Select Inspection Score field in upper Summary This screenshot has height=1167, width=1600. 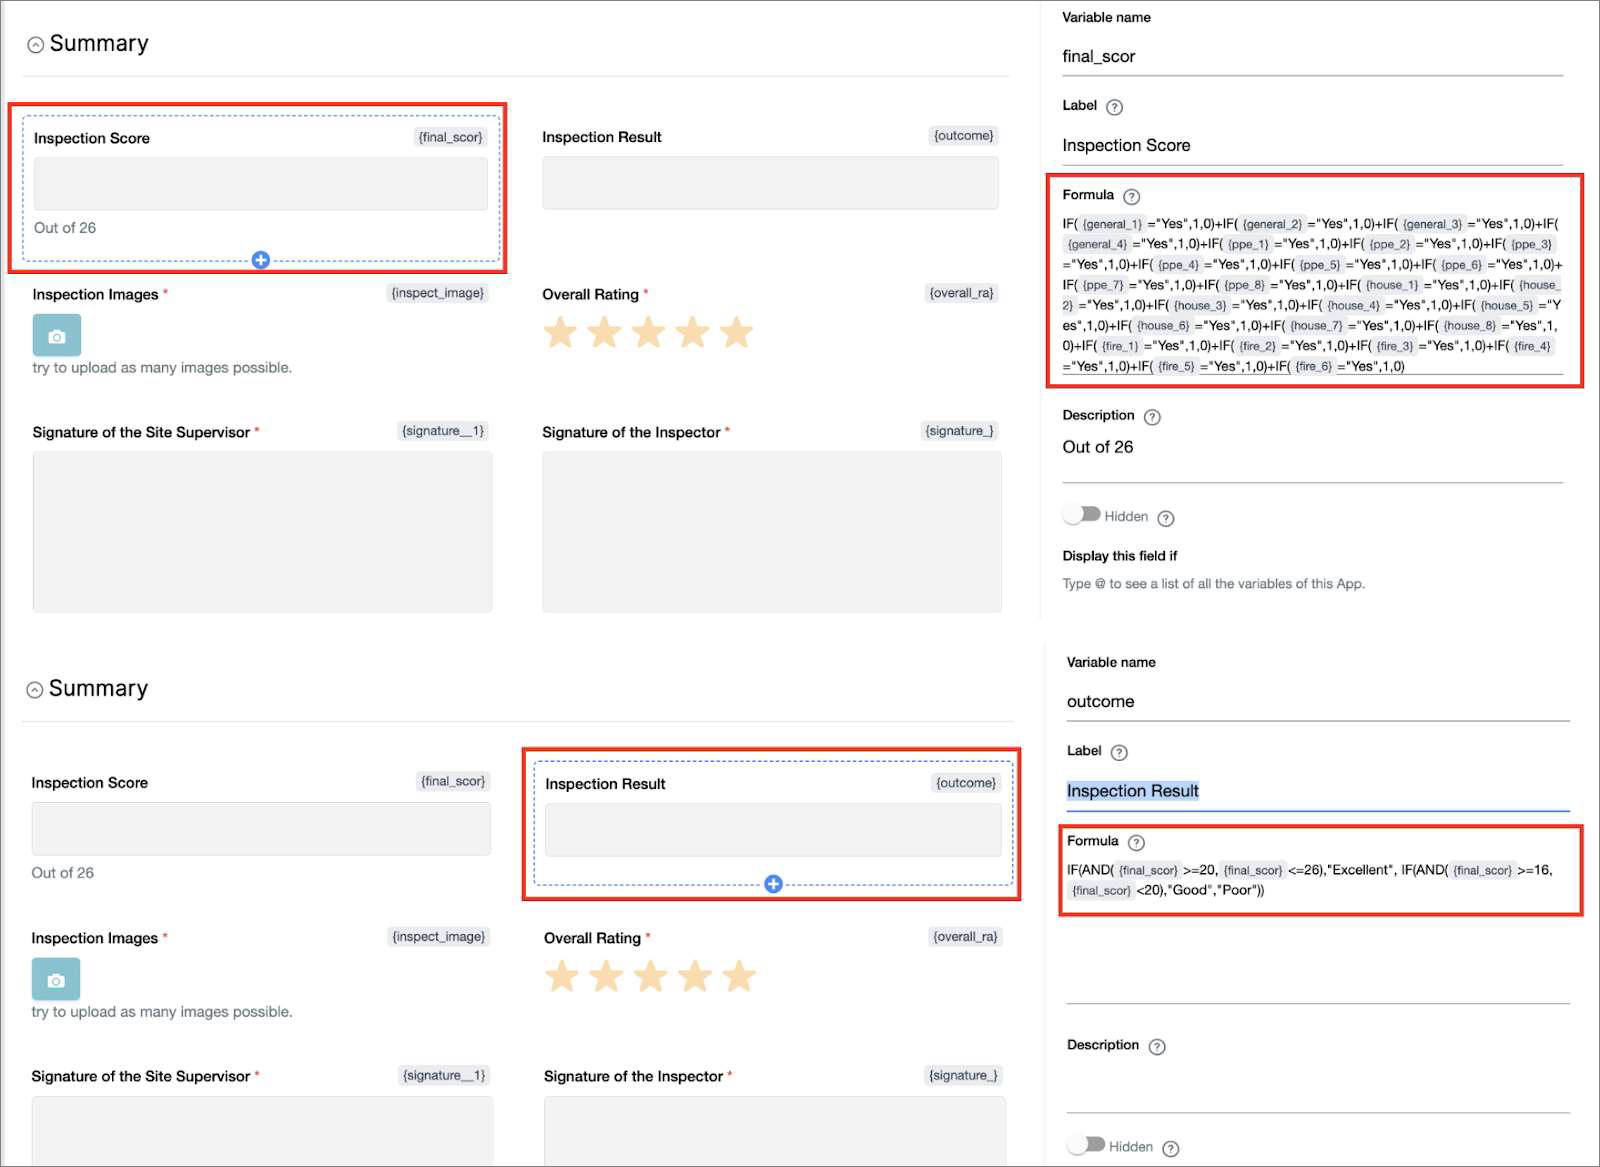[x=261, y=184]
